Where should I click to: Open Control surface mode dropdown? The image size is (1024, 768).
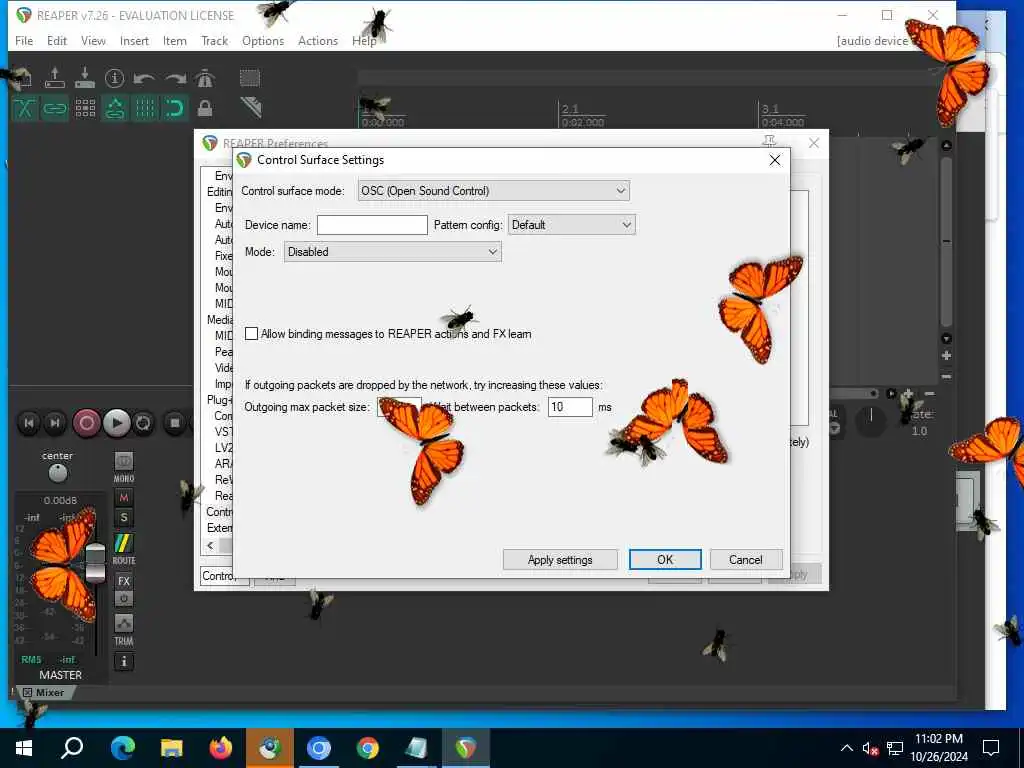coord(494,191)
